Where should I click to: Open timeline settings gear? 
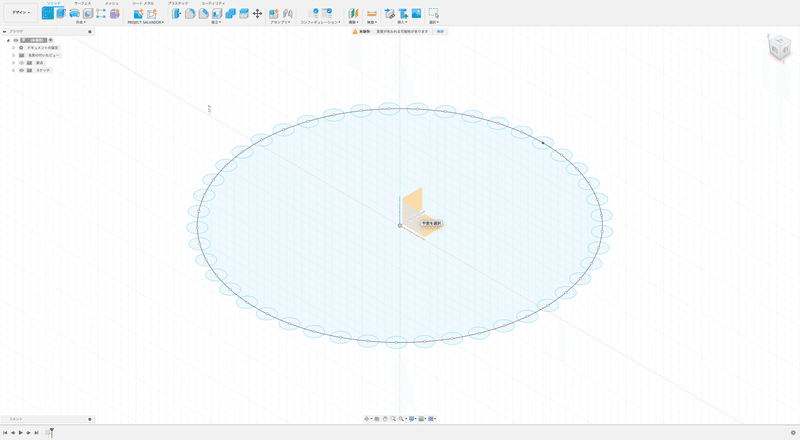pyautogui.click(x=793, y=433)
